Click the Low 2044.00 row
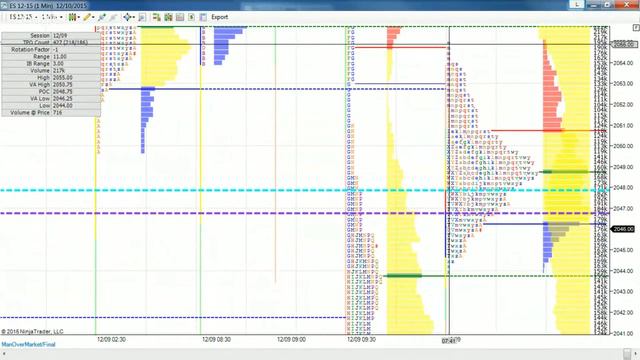 click(51, 105)
